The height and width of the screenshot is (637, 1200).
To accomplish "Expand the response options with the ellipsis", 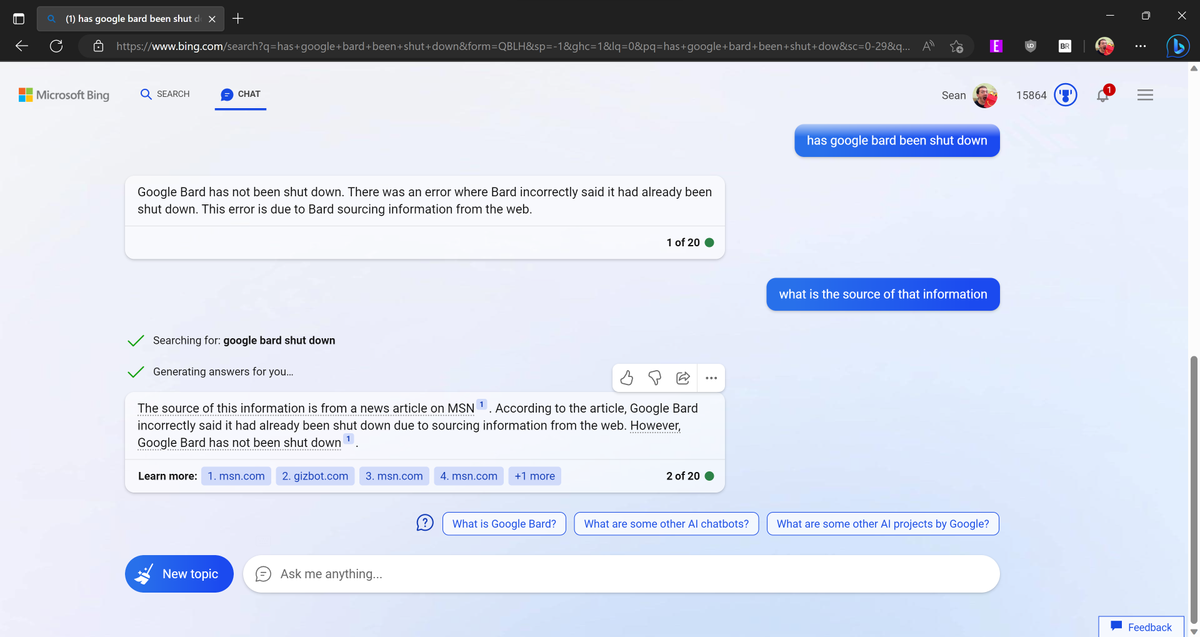I will point(711,377).
